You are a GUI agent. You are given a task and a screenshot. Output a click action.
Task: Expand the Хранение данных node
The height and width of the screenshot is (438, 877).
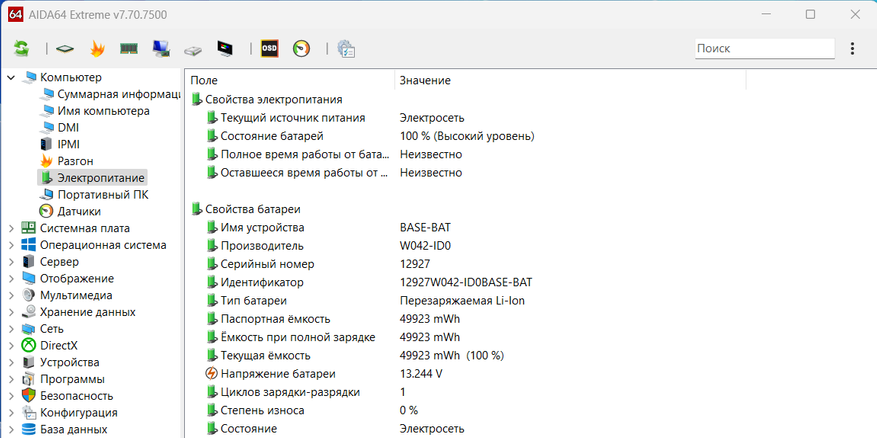pyautogui.click(x=11, y=312)
